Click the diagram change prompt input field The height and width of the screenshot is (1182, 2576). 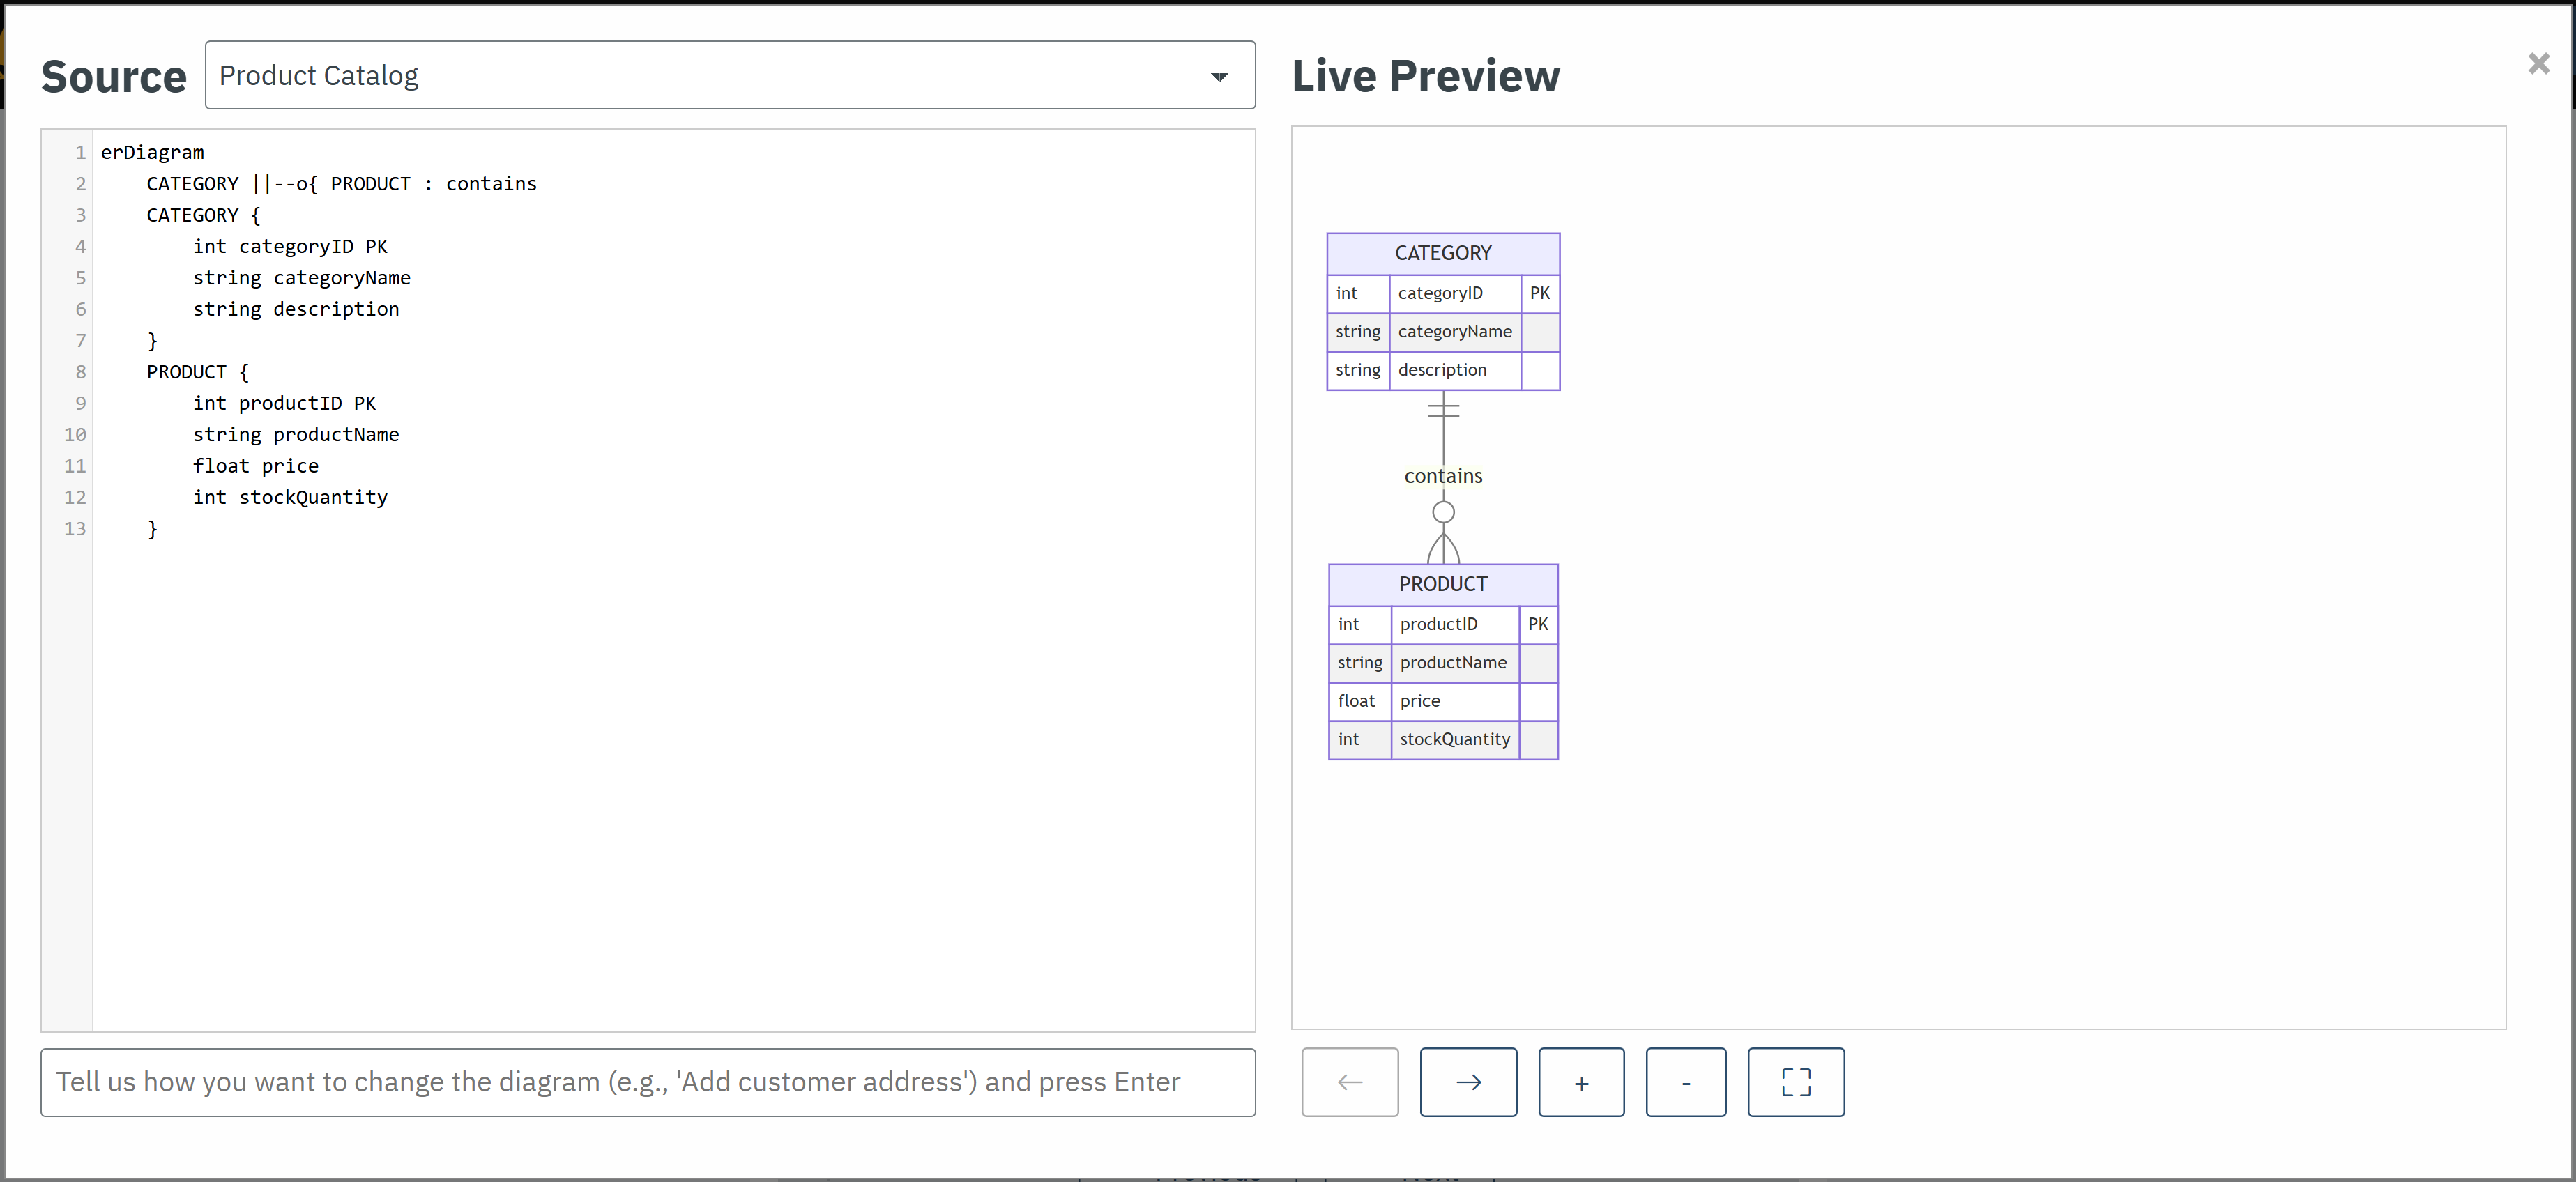(648, 1082)
